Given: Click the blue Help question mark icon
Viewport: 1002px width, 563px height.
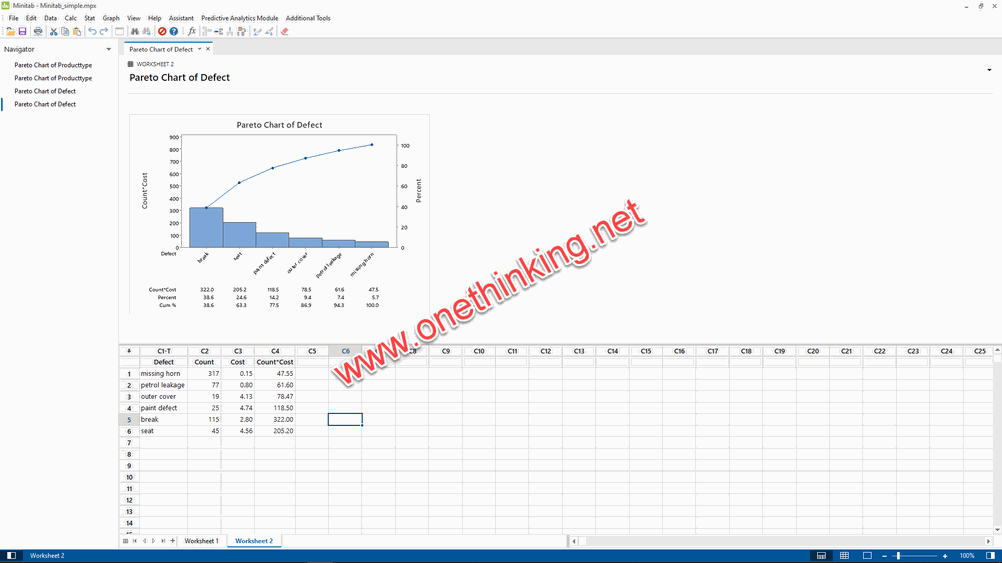Looking at the screenshot, I should click(x=174, y=32).
